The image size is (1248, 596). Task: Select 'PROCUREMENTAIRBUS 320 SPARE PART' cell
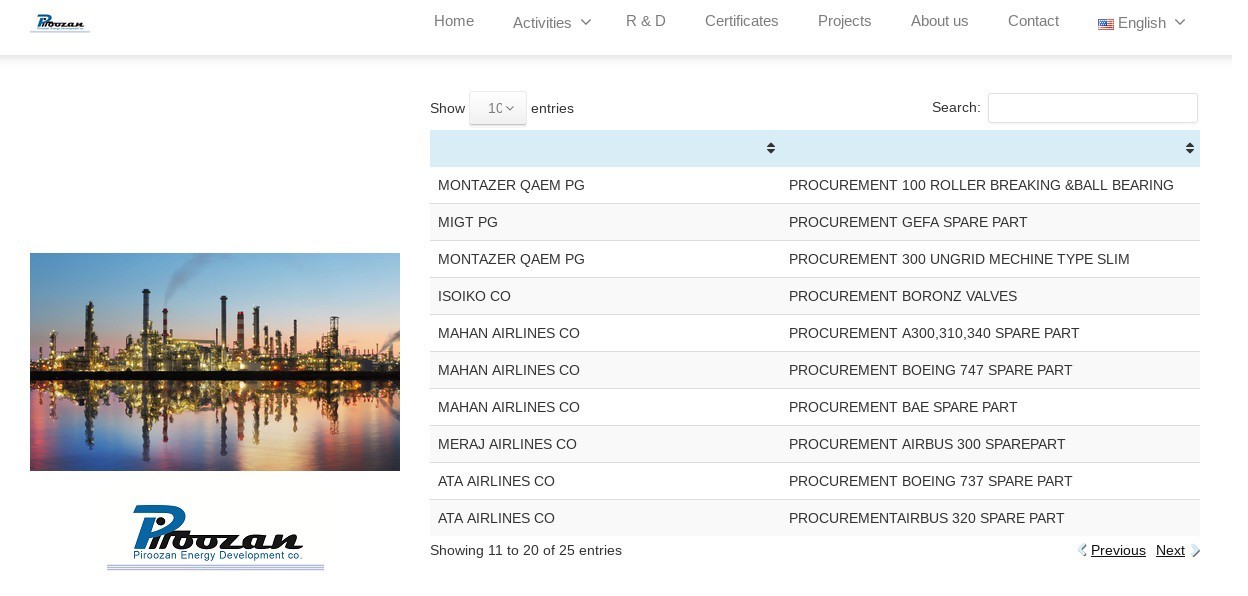click(990, 518)
